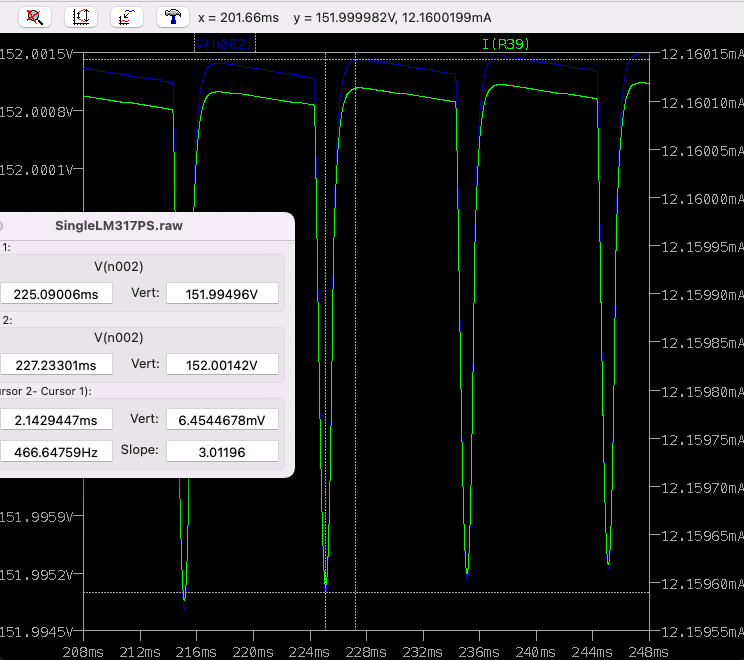The width and height of the screenshot is (744, 660).
Task: Click time axis label 208ms
Action: pos(83,652)
